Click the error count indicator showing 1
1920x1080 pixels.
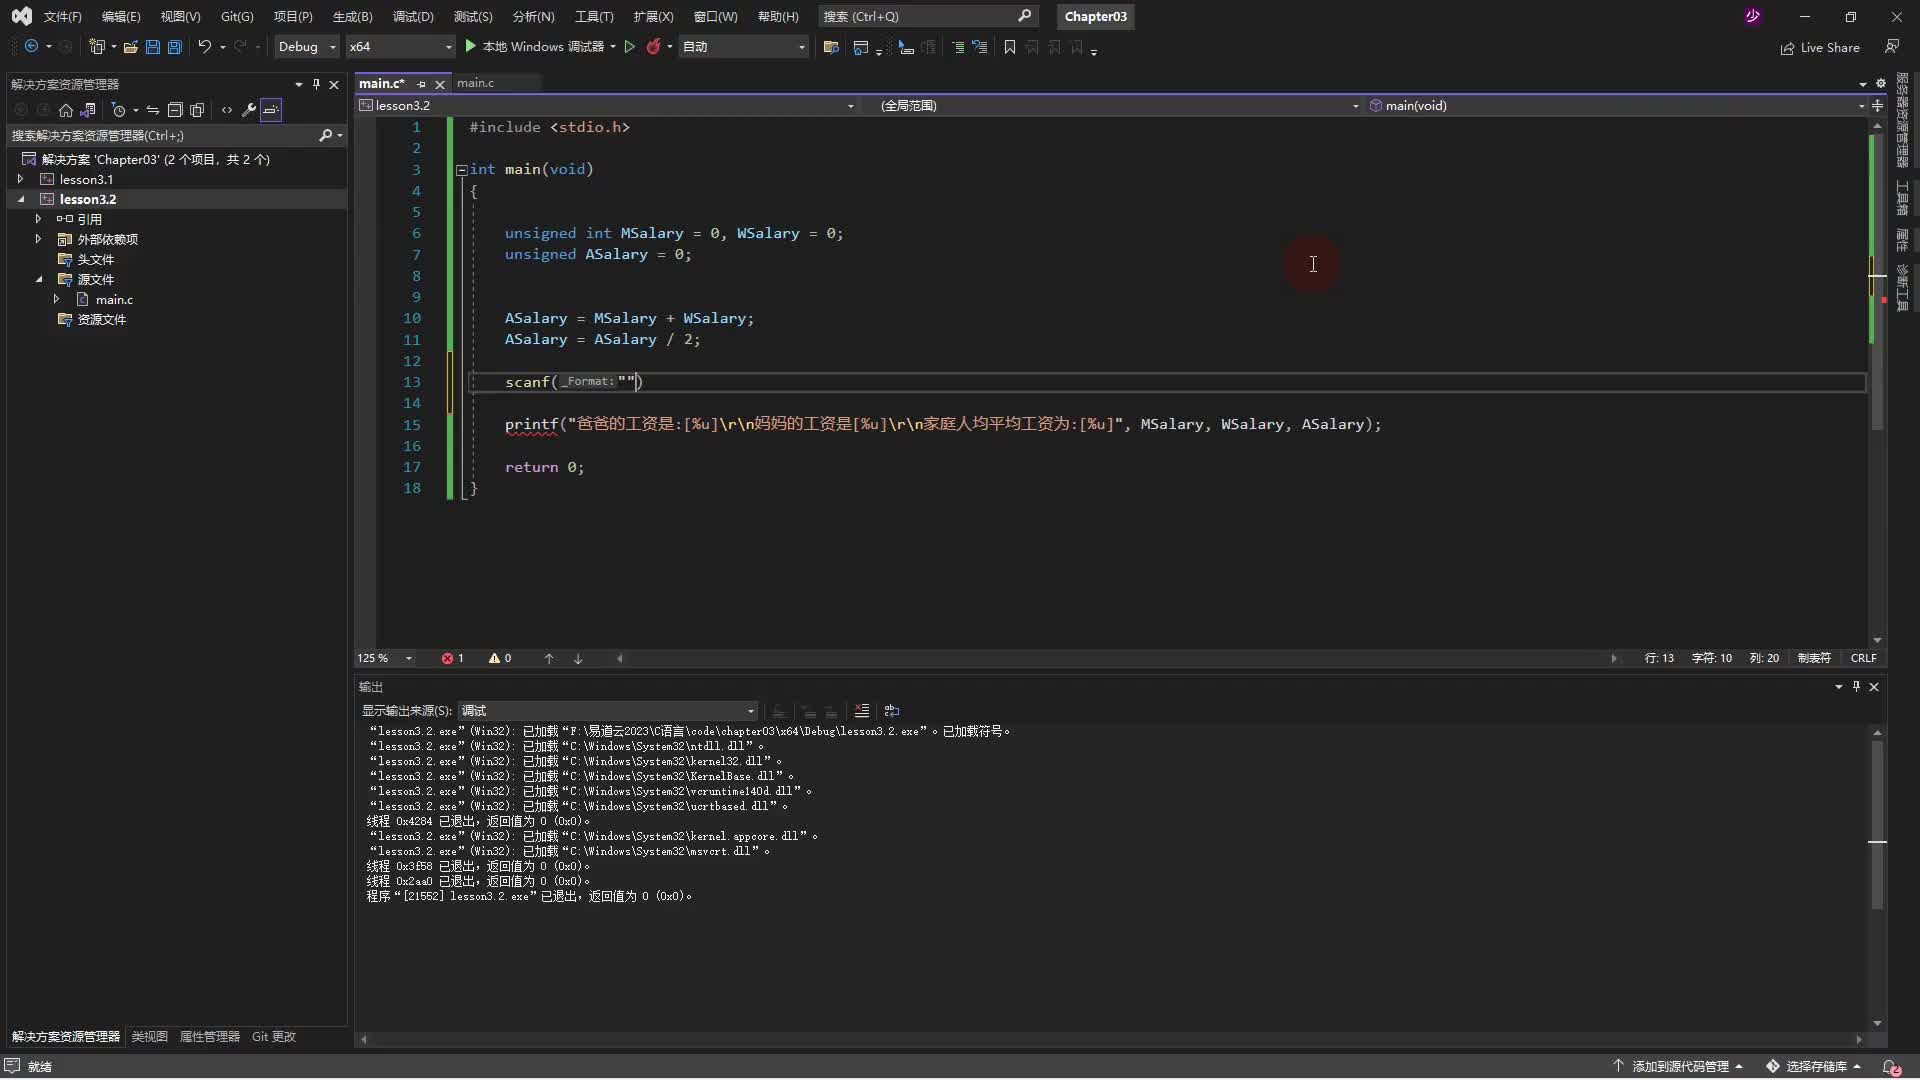(x=452, y=658)
